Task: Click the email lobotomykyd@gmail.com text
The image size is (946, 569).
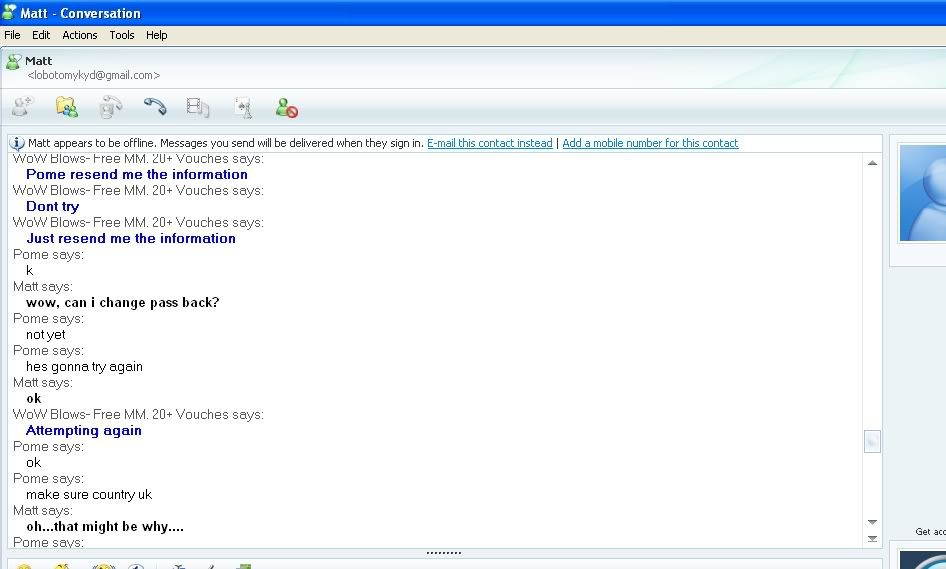Action: (94, 75)
